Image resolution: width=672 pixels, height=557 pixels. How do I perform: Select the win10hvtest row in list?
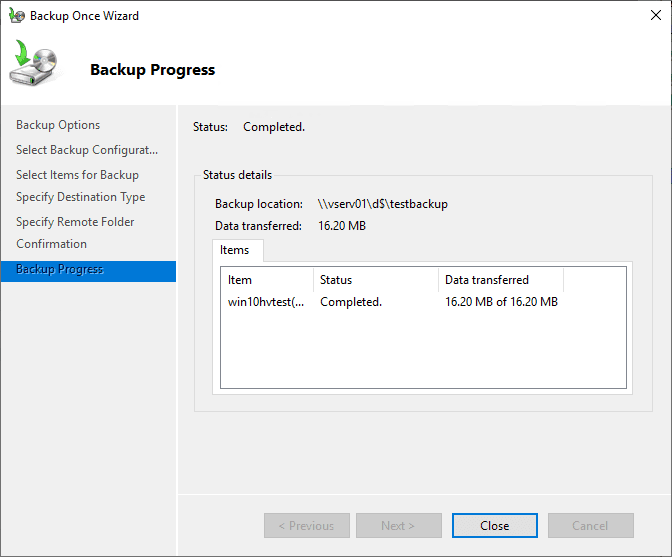(x=267, y=302)
